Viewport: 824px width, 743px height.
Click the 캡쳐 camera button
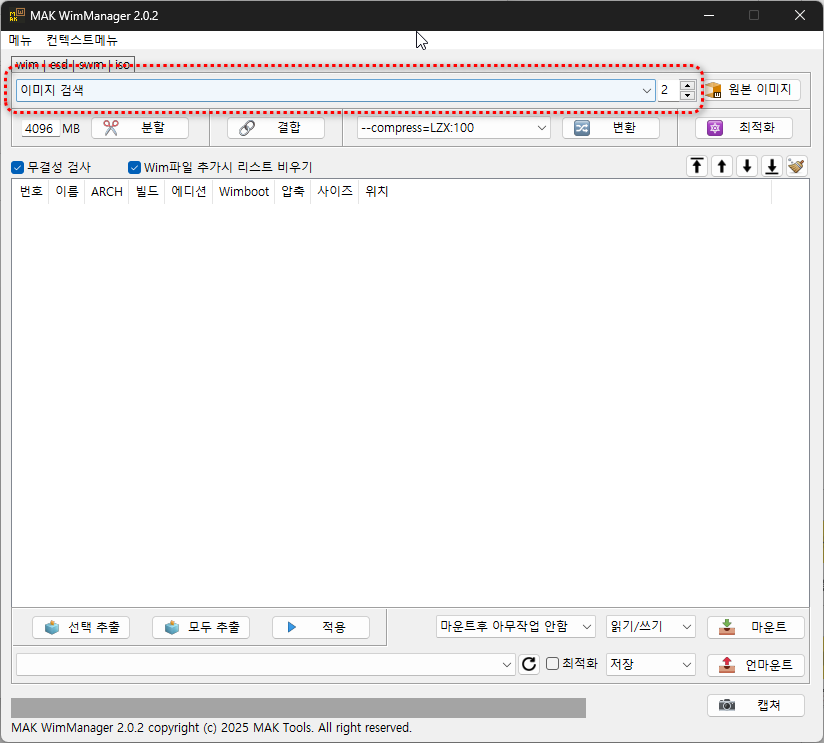point(756,705)
